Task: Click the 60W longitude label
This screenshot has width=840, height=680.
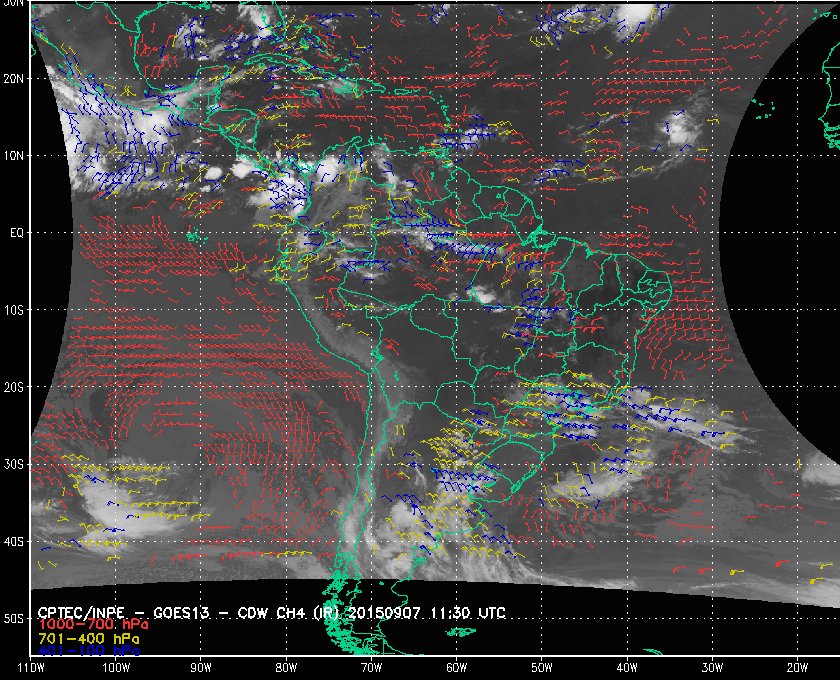Action: click(x=456, y=668)
